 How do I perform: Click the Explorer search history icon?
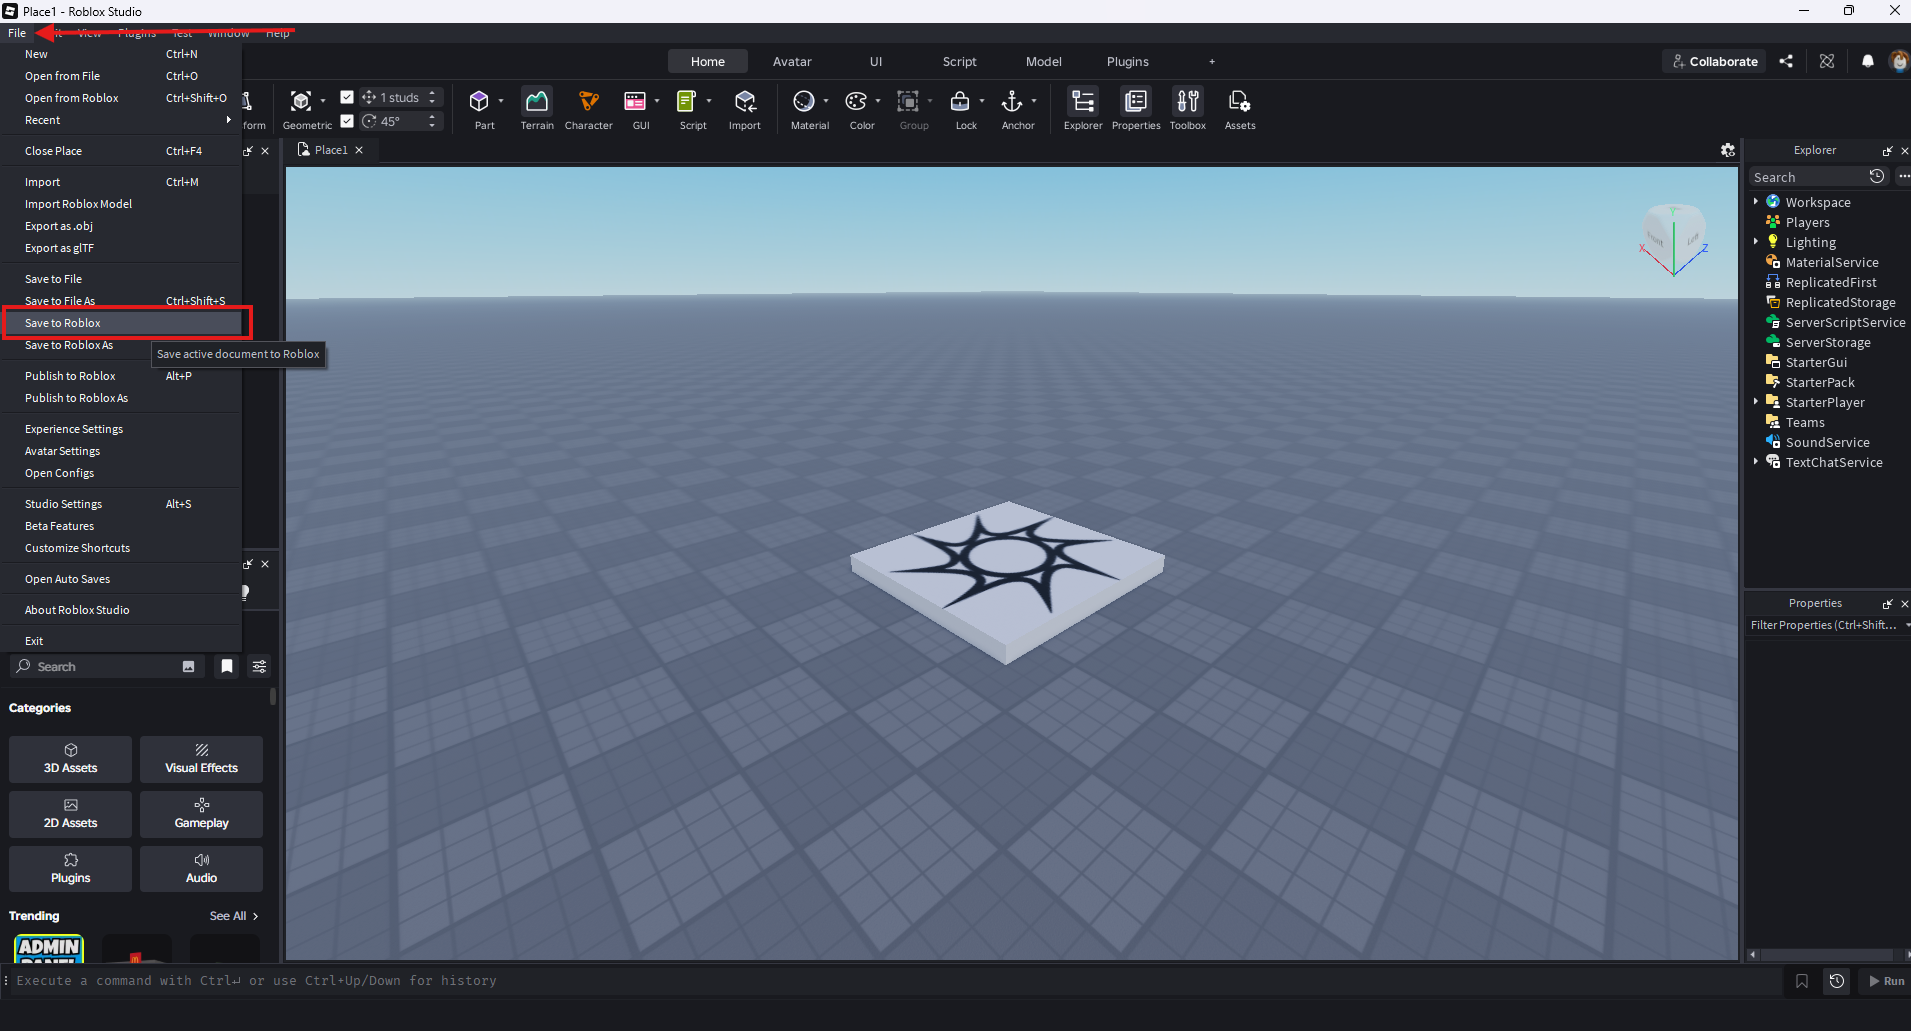[x=1877, y=177]
